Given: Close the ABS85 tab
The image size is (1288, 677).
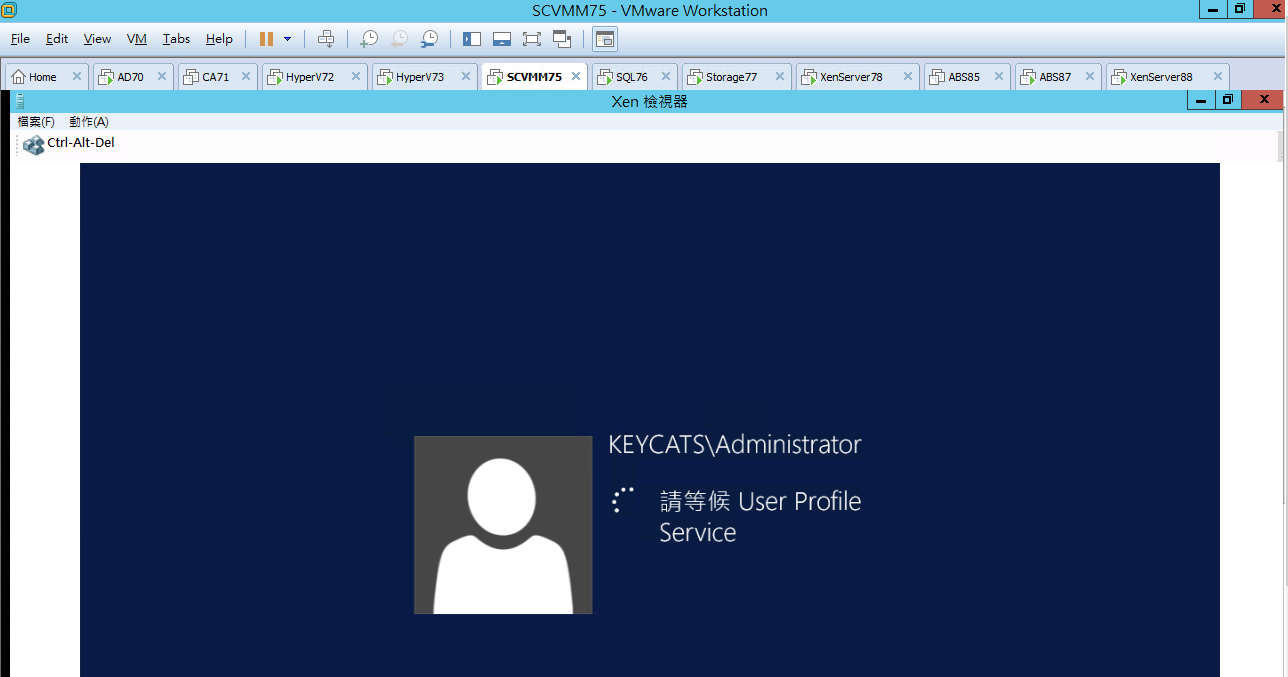Looking at the screenshot, I should coord(997,76).
